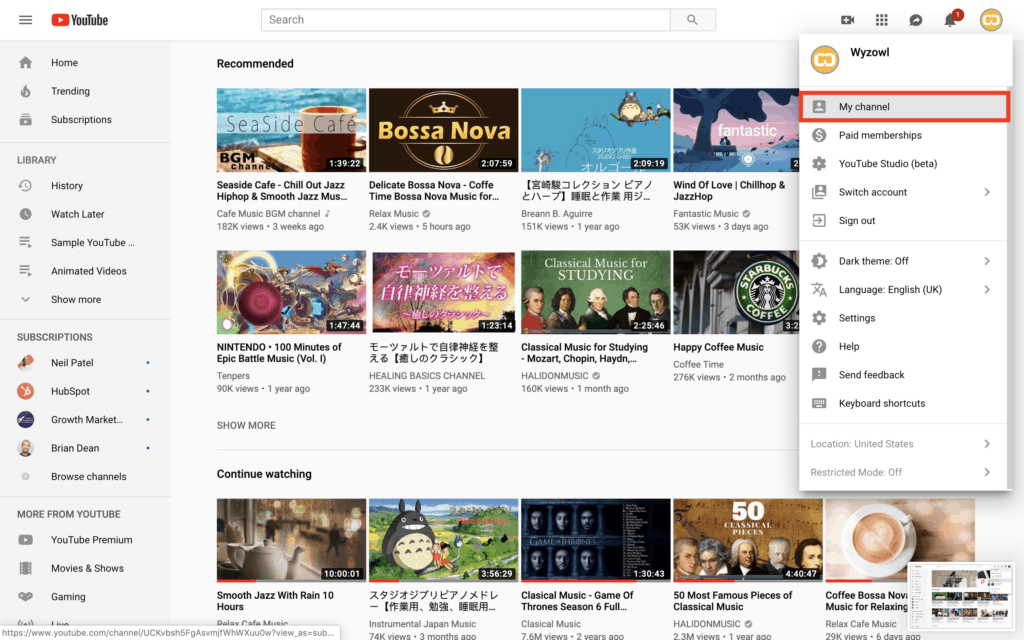Click the Coffee Time channel name
The width and height of the screenshot is (1024, 640).
point(698,364)
